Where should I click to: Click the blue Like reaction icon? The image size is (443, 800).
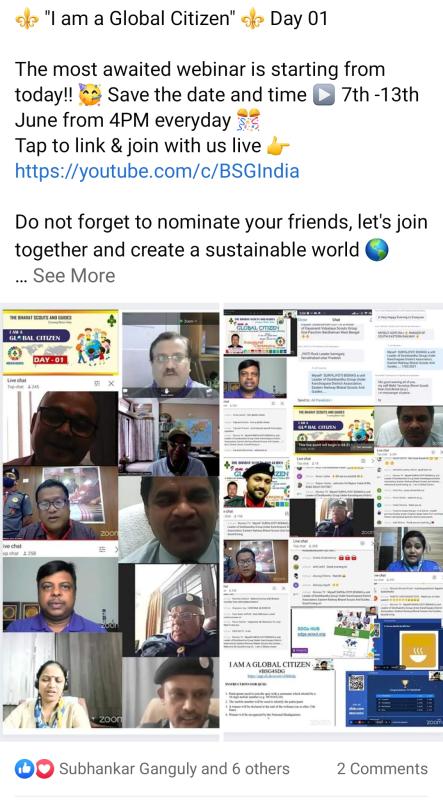click(24, 768)
